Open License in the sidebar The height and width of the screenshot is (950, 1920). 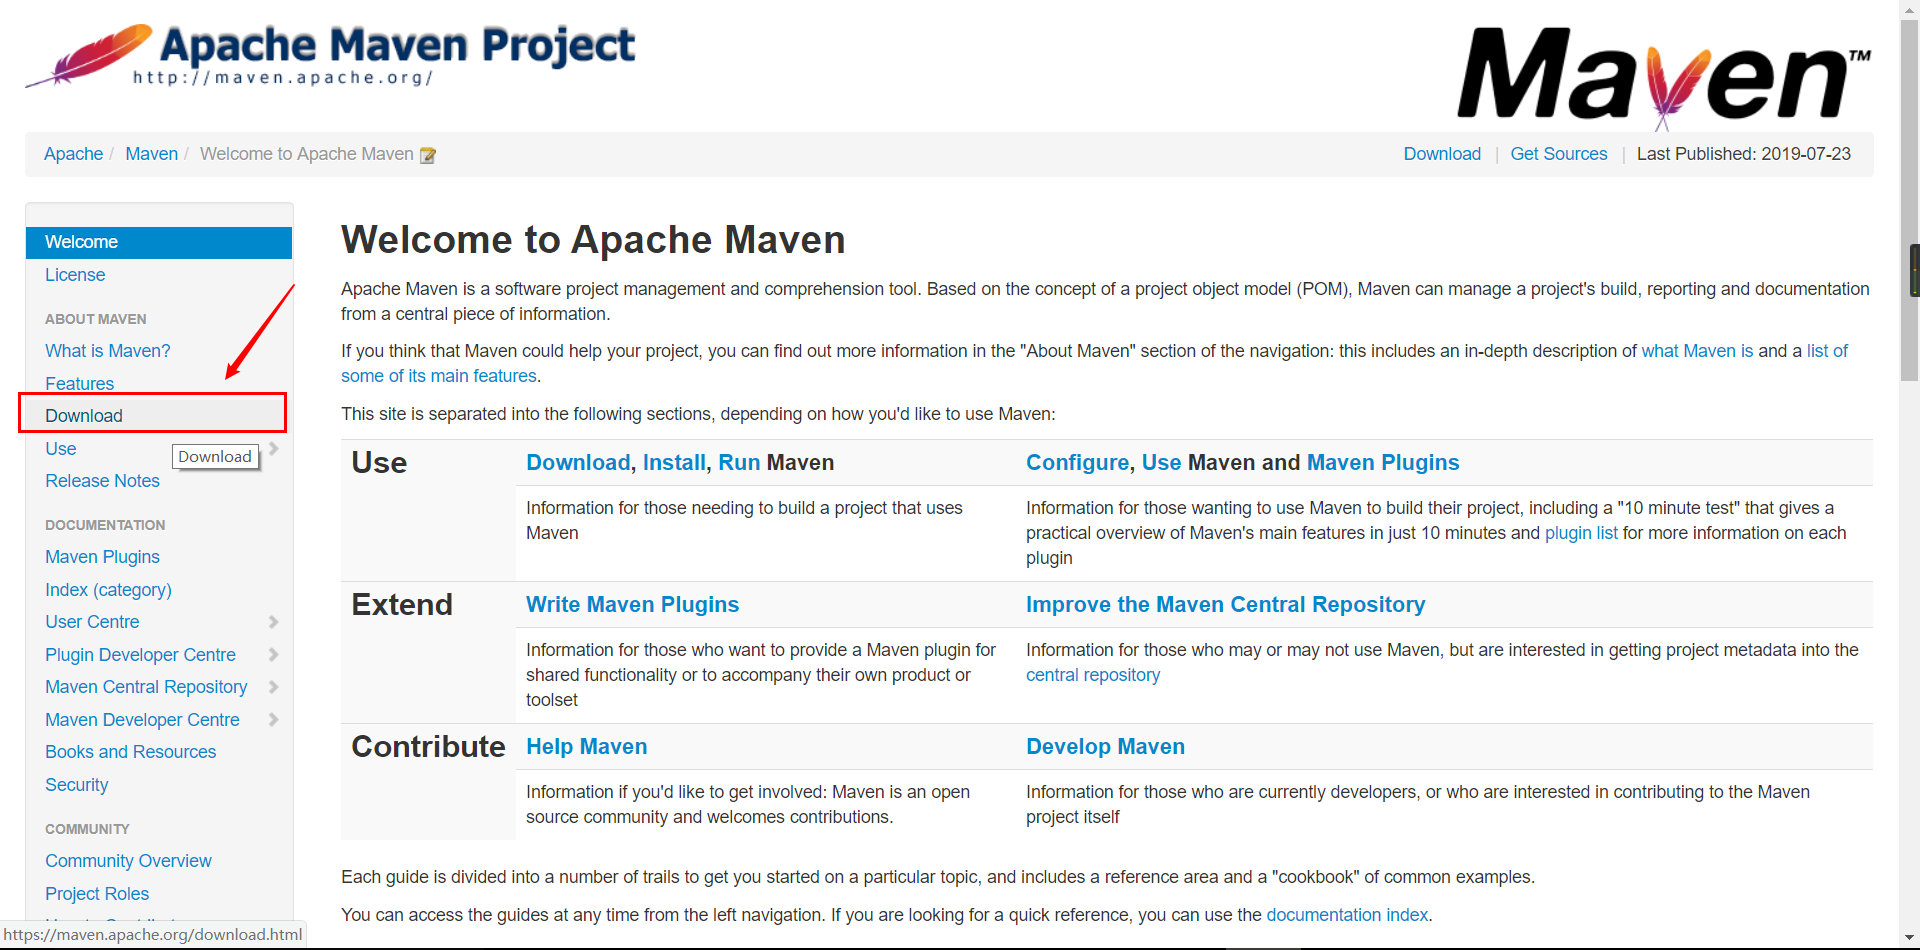coord(75,275)
